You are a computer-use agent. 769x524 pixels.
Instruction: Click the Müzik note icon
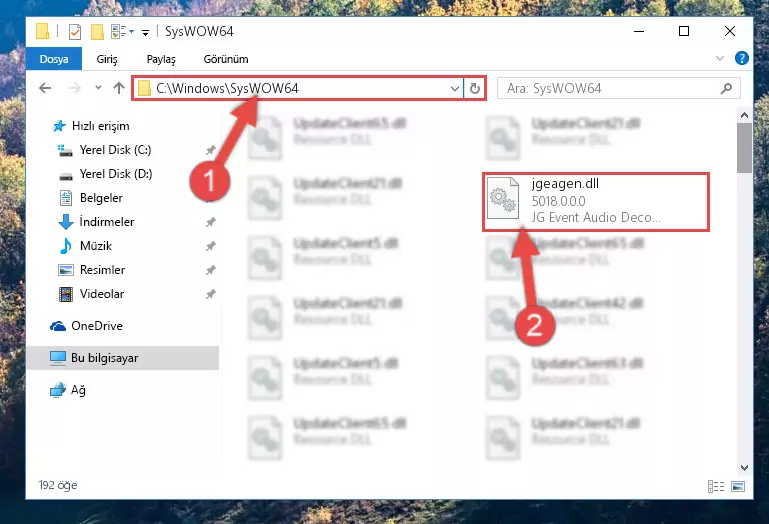(66, 246)
